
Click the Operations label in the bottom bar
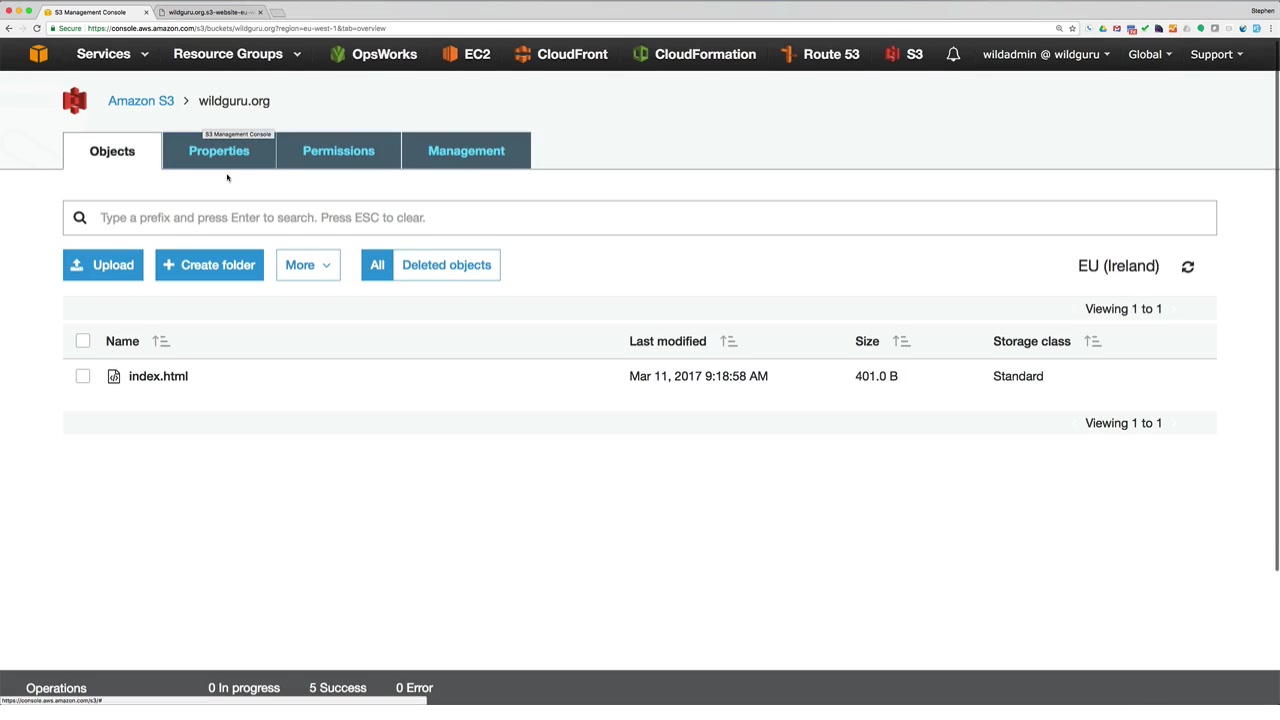[56, 688]
